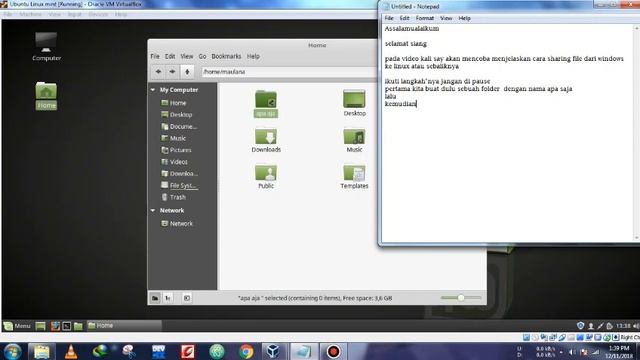Open Notepad Format menu
640x360 pixels.
(x=424, y=18)
